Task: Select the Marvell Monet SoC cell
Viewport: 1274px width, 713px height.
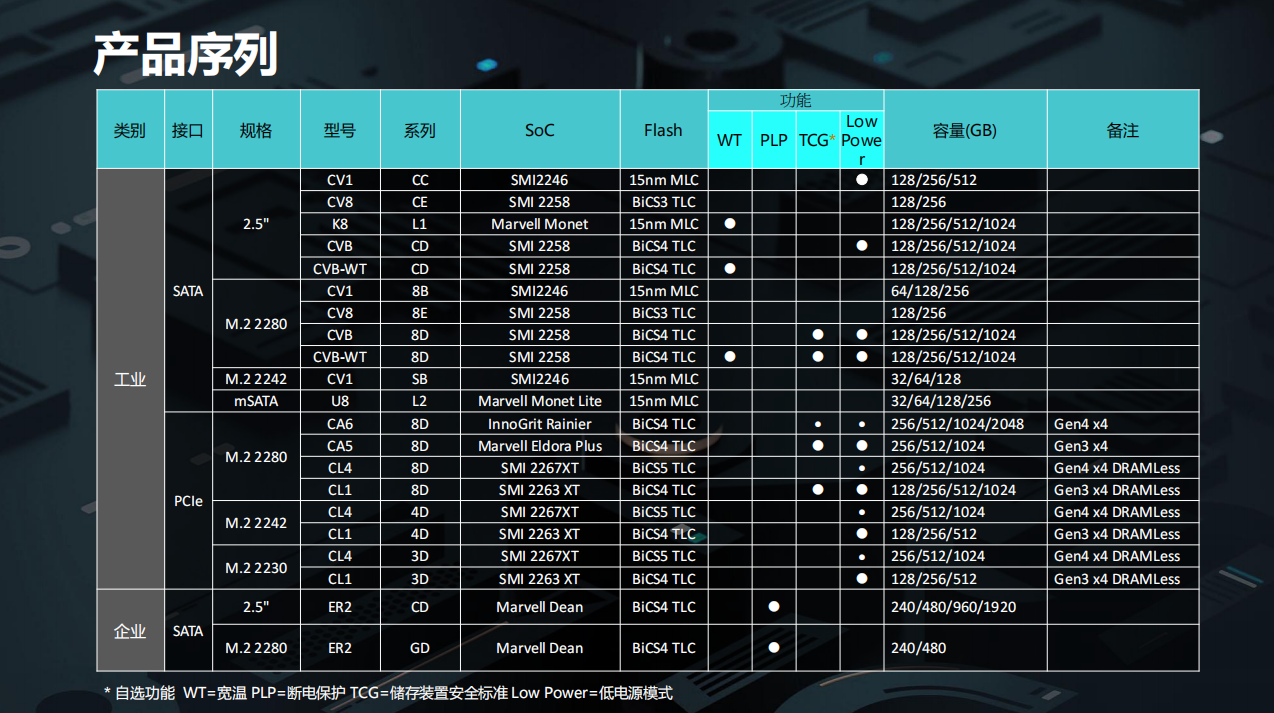Action: 540,224
